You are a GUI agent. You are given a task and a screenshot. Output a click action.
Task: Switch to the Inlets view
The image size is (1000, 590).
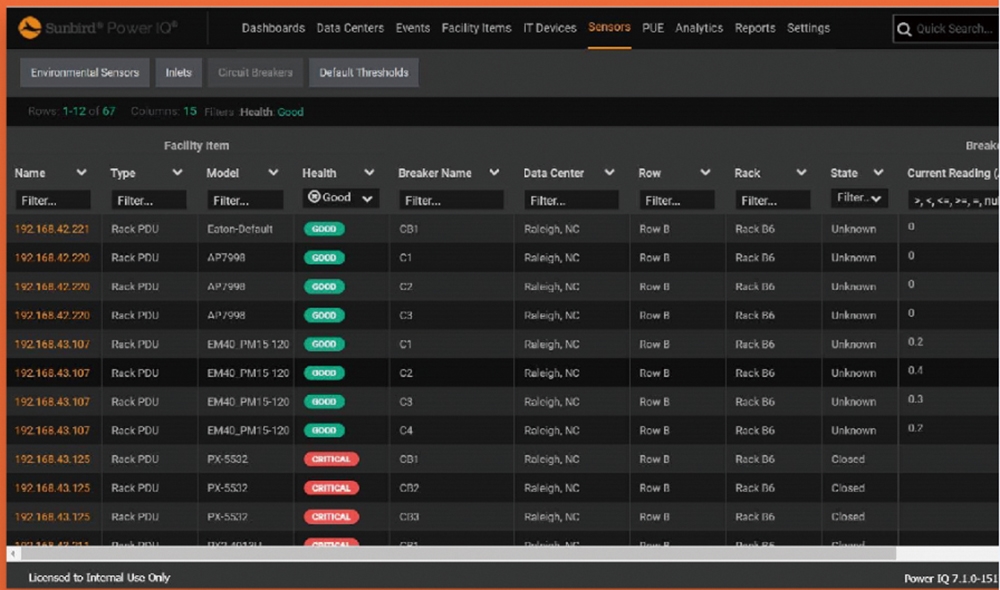coord(179,73)
